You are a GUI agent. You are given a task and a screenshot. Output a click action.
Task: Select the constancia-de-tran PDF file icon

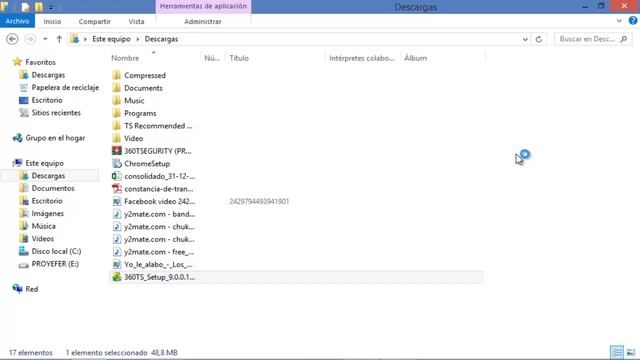pyautogui.click(x=117, y=189)
